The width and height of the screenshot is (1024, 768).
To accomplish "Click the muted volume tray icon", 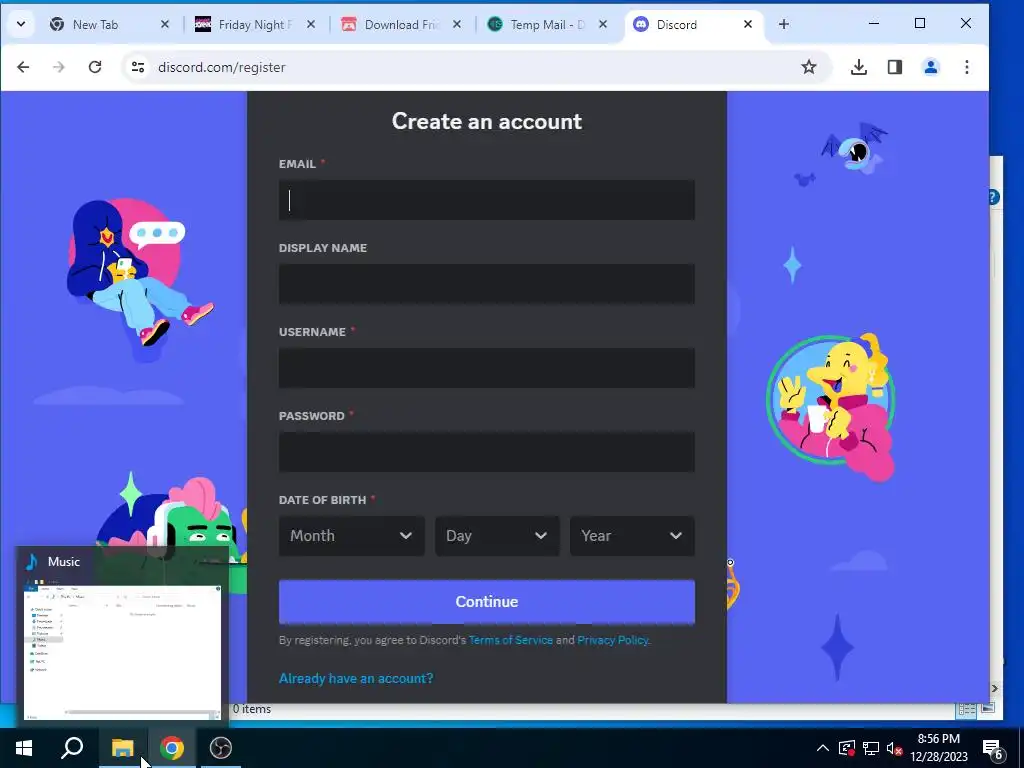I will click(x=895, y=748).
